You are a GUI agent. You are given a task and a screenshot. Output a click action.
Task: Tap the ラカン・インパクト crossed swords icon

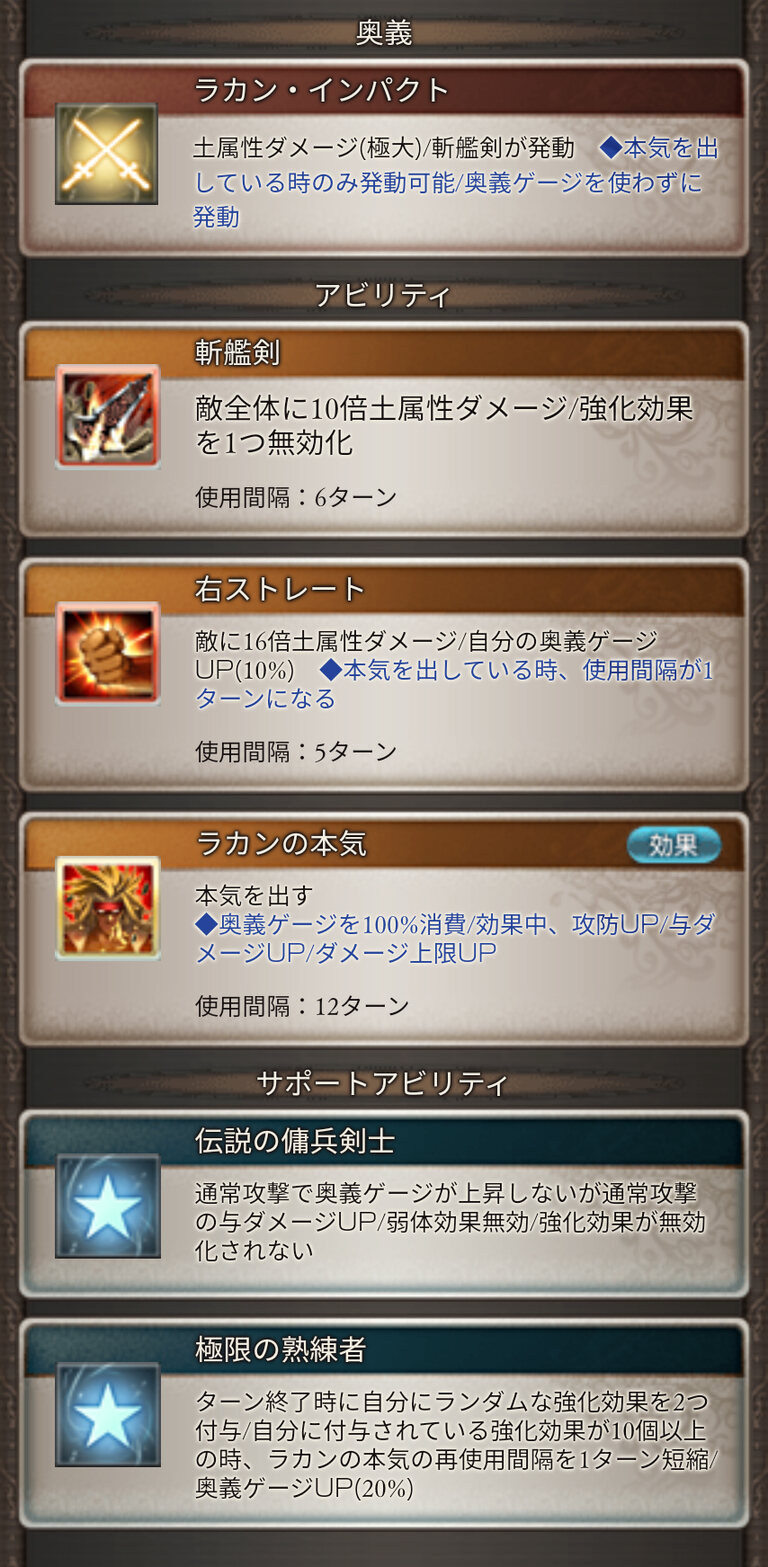(107, 154)
